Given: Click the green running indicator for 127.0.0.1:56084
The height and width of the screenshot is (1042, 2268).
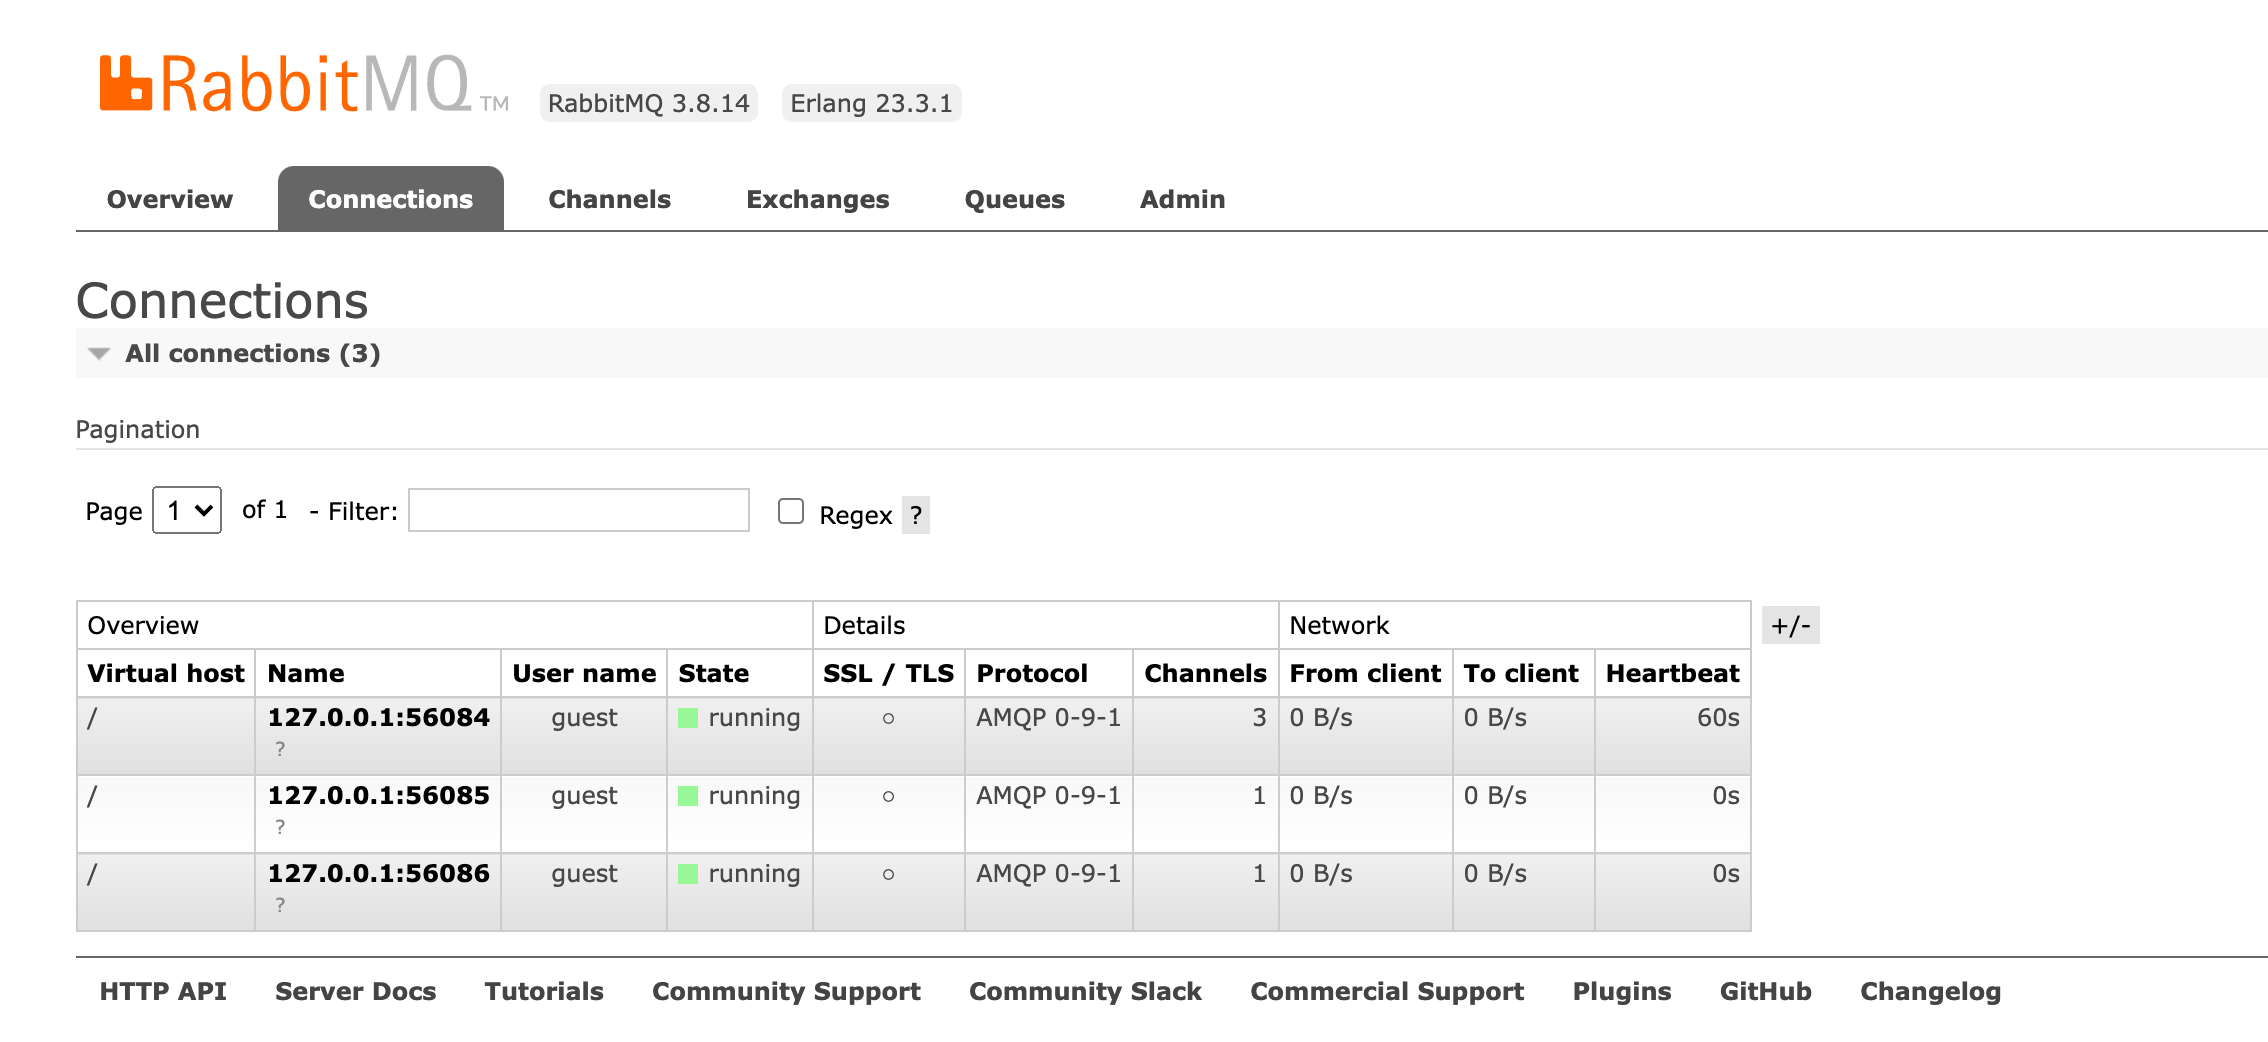Looking at the screenshot, I should [x=688, y=717].
